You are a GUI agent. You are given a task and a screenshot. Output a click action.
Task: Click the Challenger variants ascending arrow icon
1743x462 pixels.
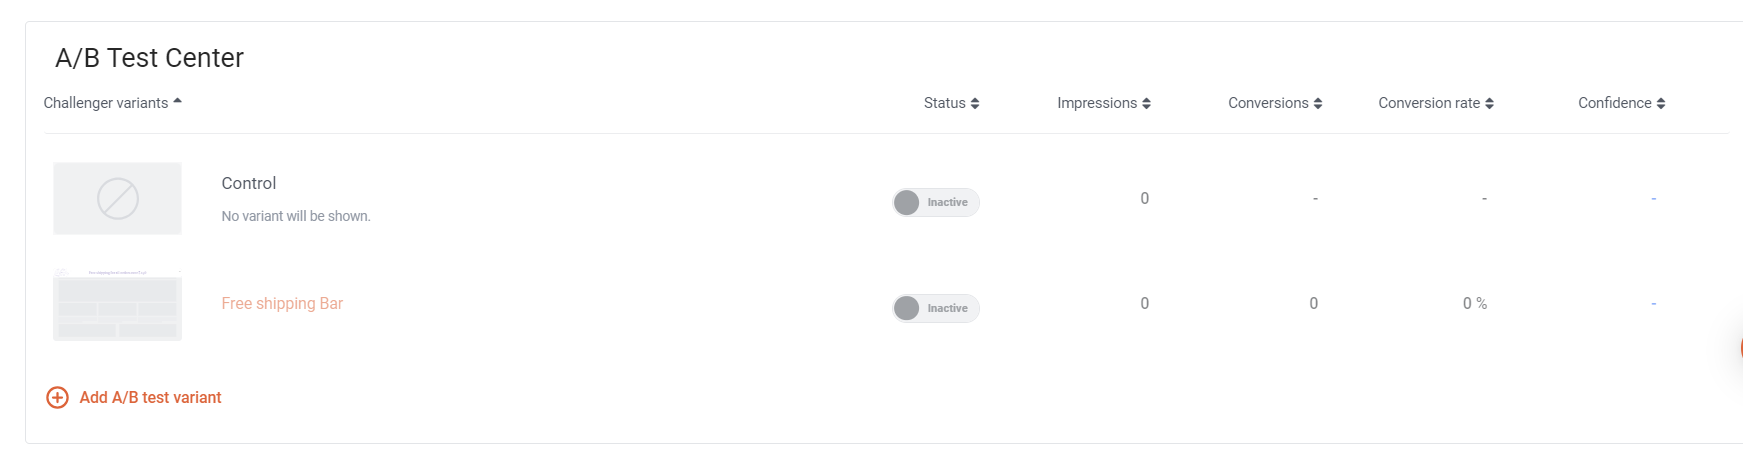177,101
